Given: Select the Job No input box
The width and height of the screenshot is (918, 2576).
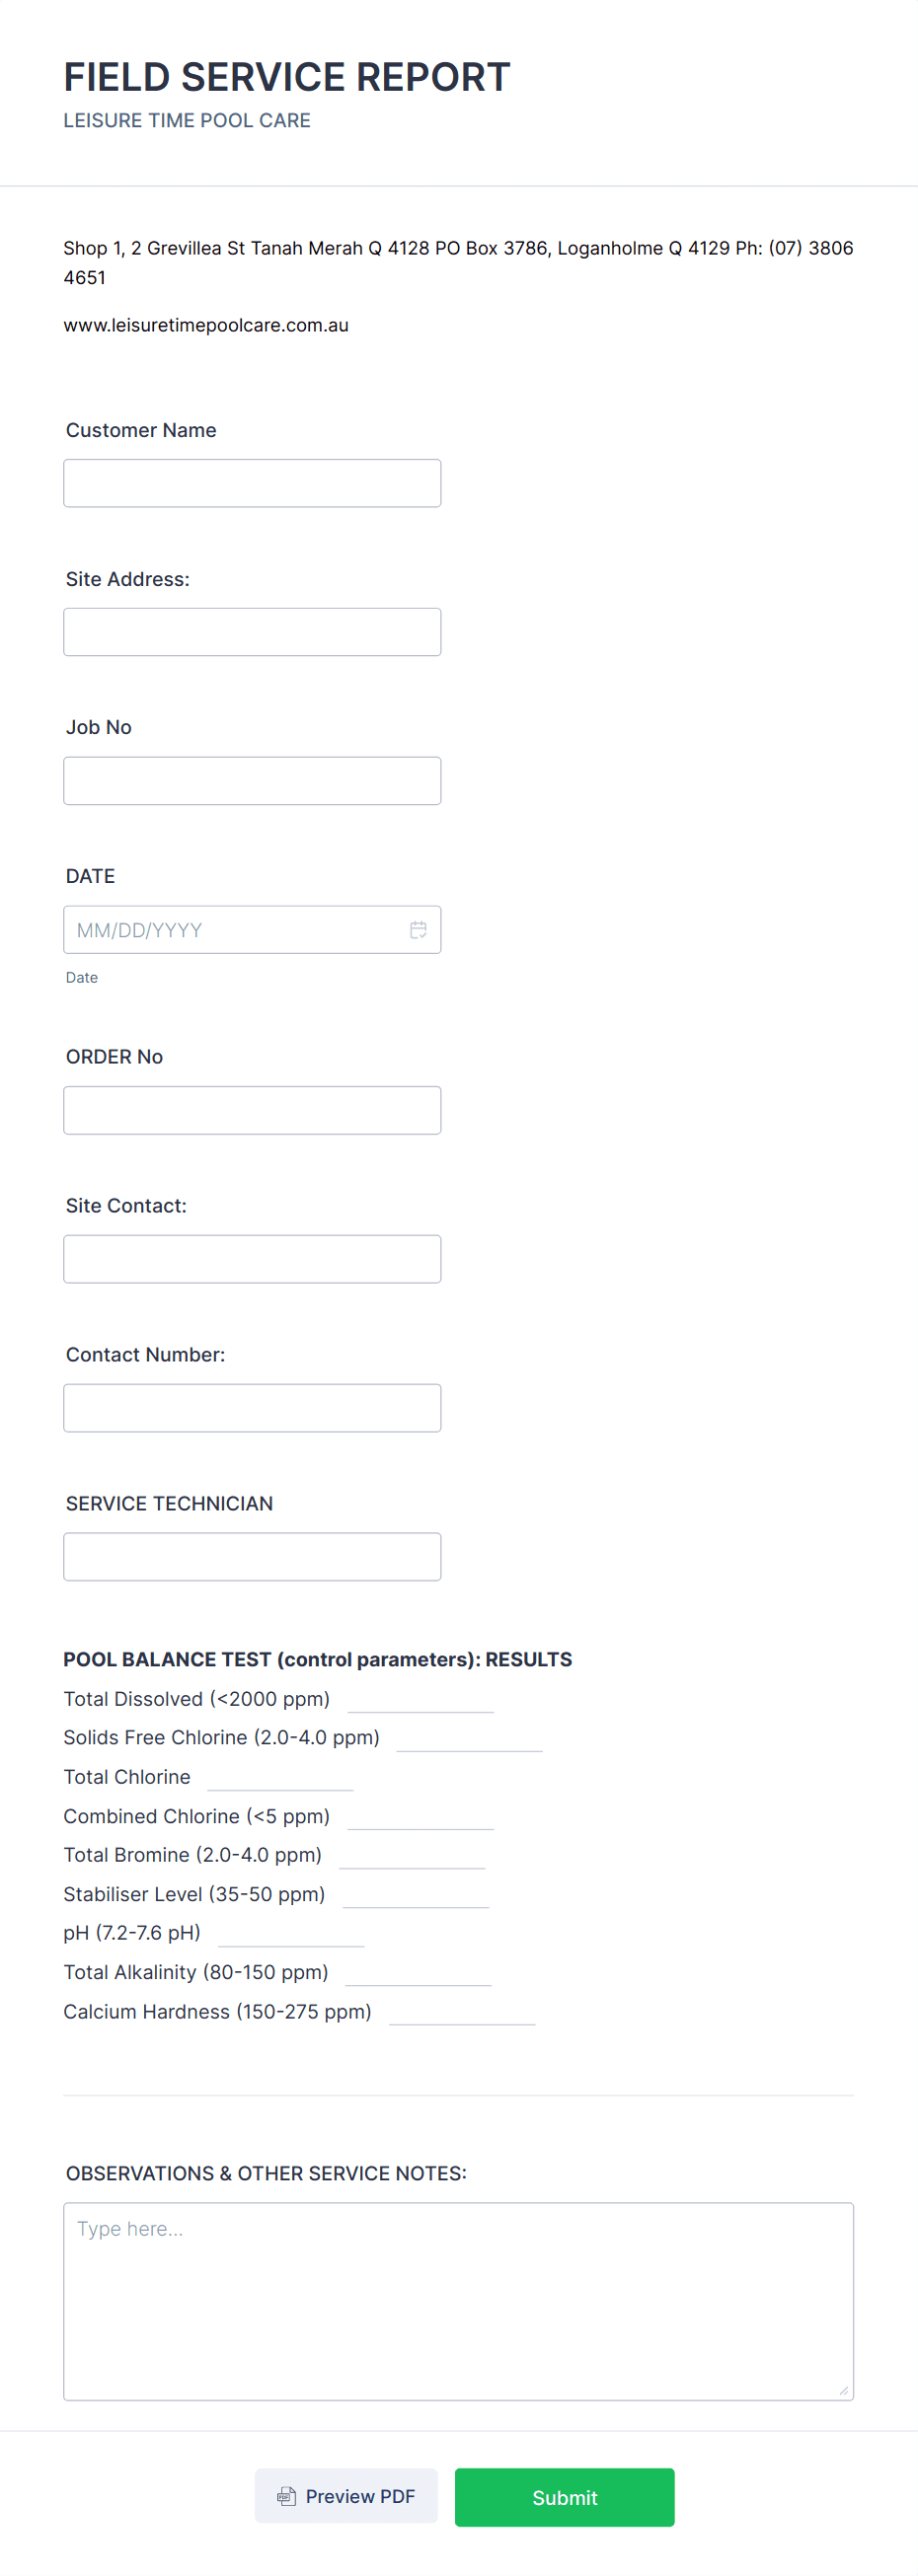Looking at the screenshot, I should click(252, 781).
